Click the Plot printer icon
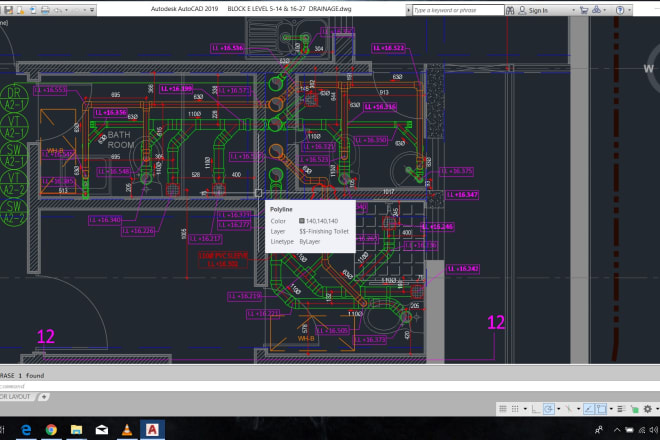 (45, 10)
